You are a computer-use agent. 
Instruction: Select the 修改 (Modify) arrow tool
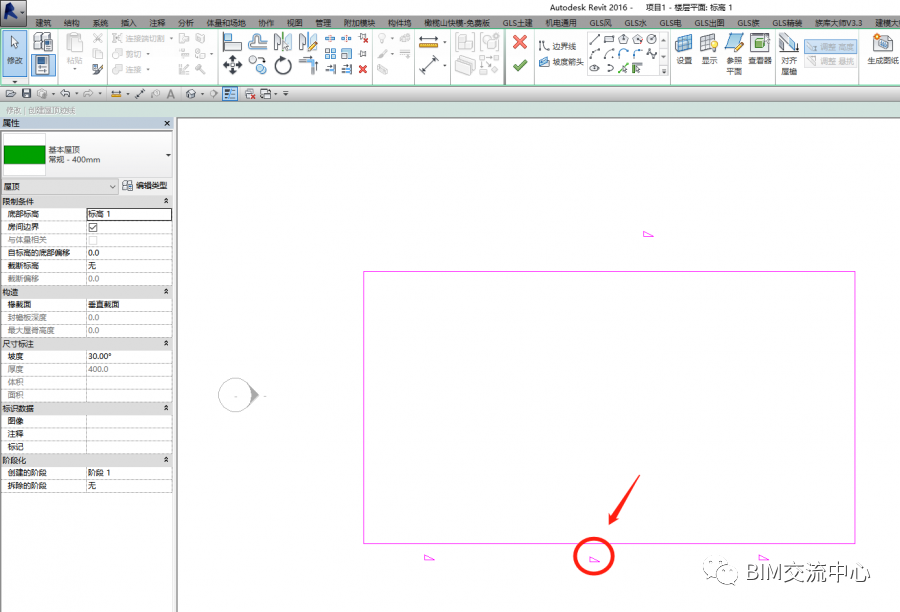[x=14, y=53]
